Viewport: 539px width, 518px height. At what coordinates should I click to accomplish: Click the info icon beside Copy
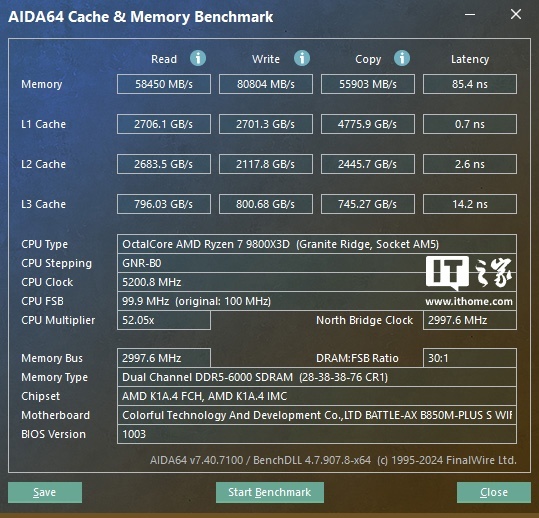[x=402, y=58]
